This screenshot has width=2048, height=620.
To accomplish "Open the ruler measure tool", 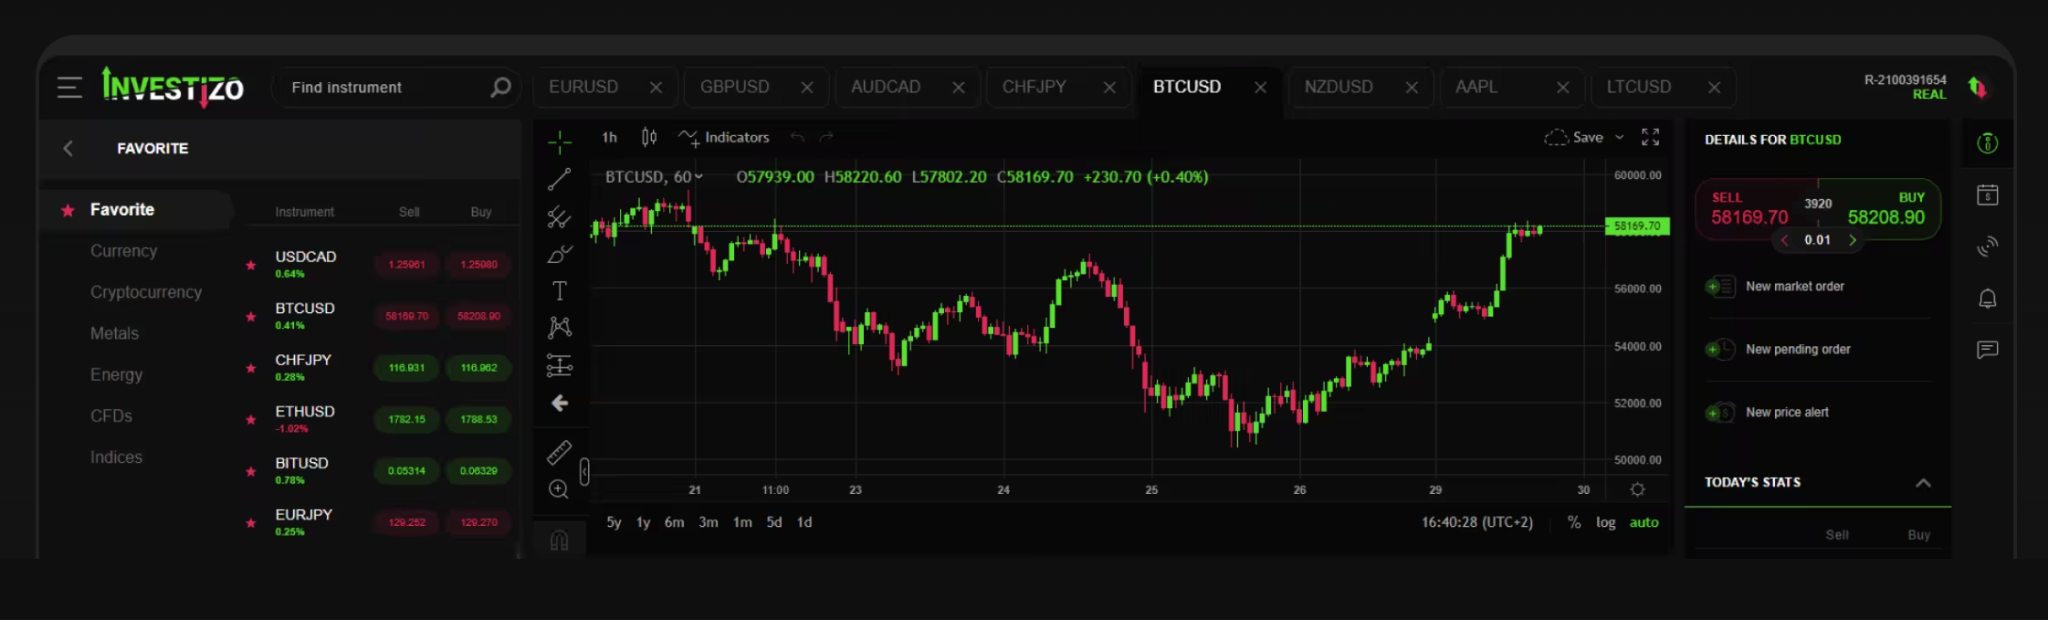I will point(559,453).
